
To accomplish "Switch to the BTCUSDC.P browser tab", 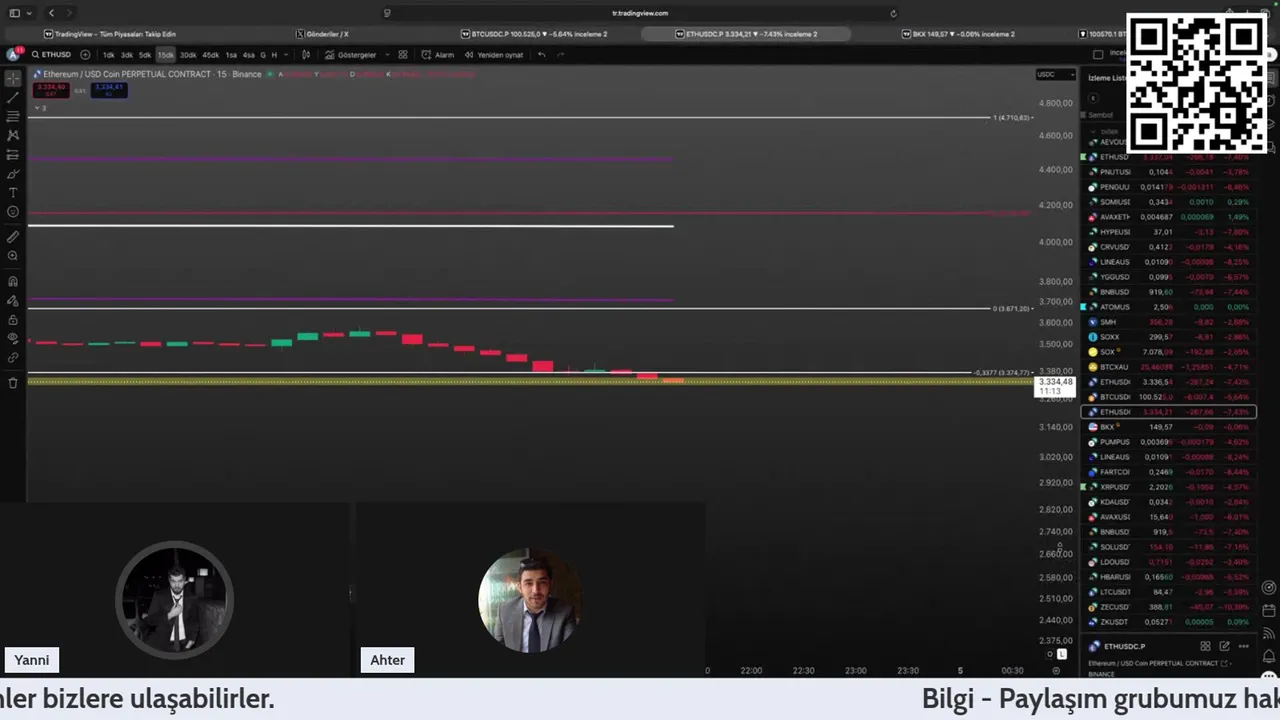I will pyautogui.click(x=534, y=34).
